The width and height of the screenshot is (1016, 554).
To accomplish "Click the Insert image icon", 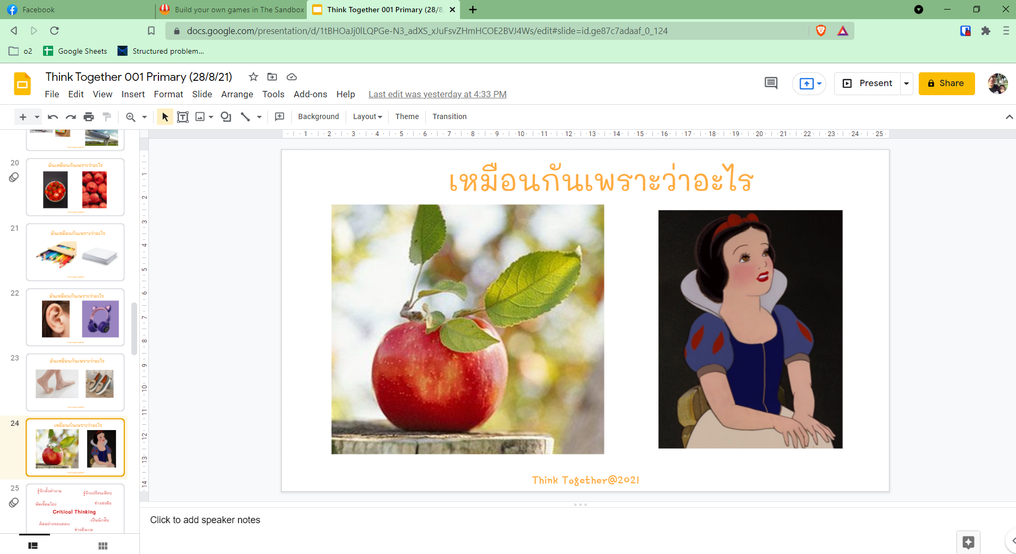I will click(x=200, y=117).
